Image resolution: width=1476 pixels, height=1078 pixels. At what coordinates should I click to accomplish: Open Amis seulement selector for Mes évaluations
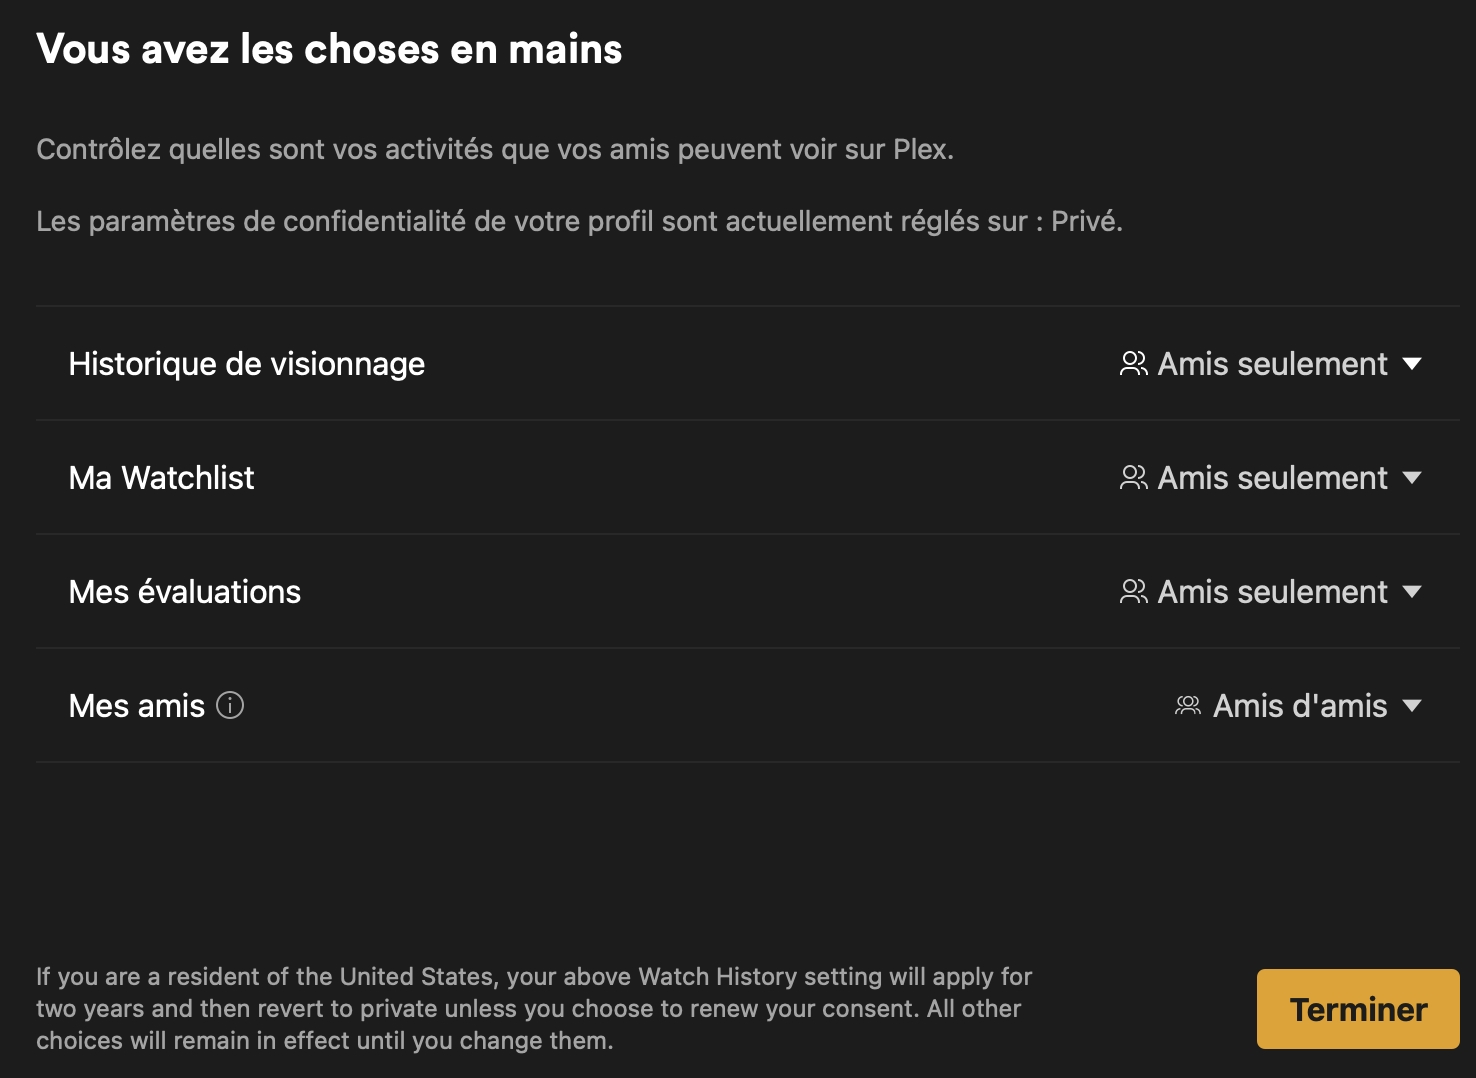pyautogui.click(x=1272, y=592)
